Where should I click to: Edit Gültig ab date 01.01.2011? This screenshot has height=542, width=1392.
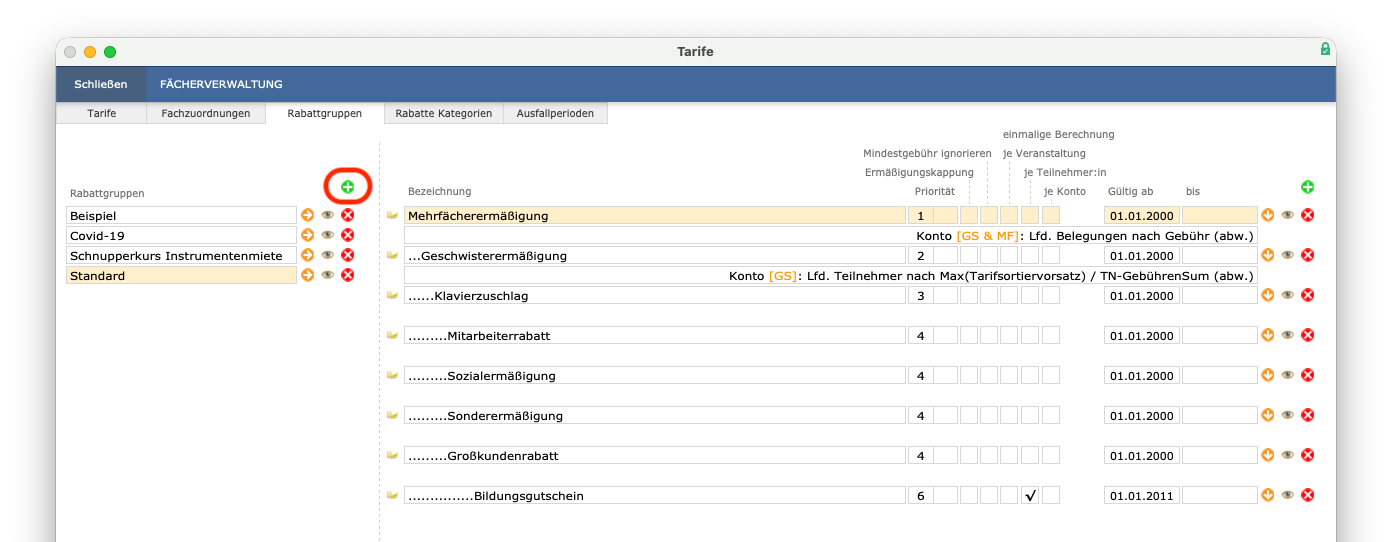click(1142, 495)
